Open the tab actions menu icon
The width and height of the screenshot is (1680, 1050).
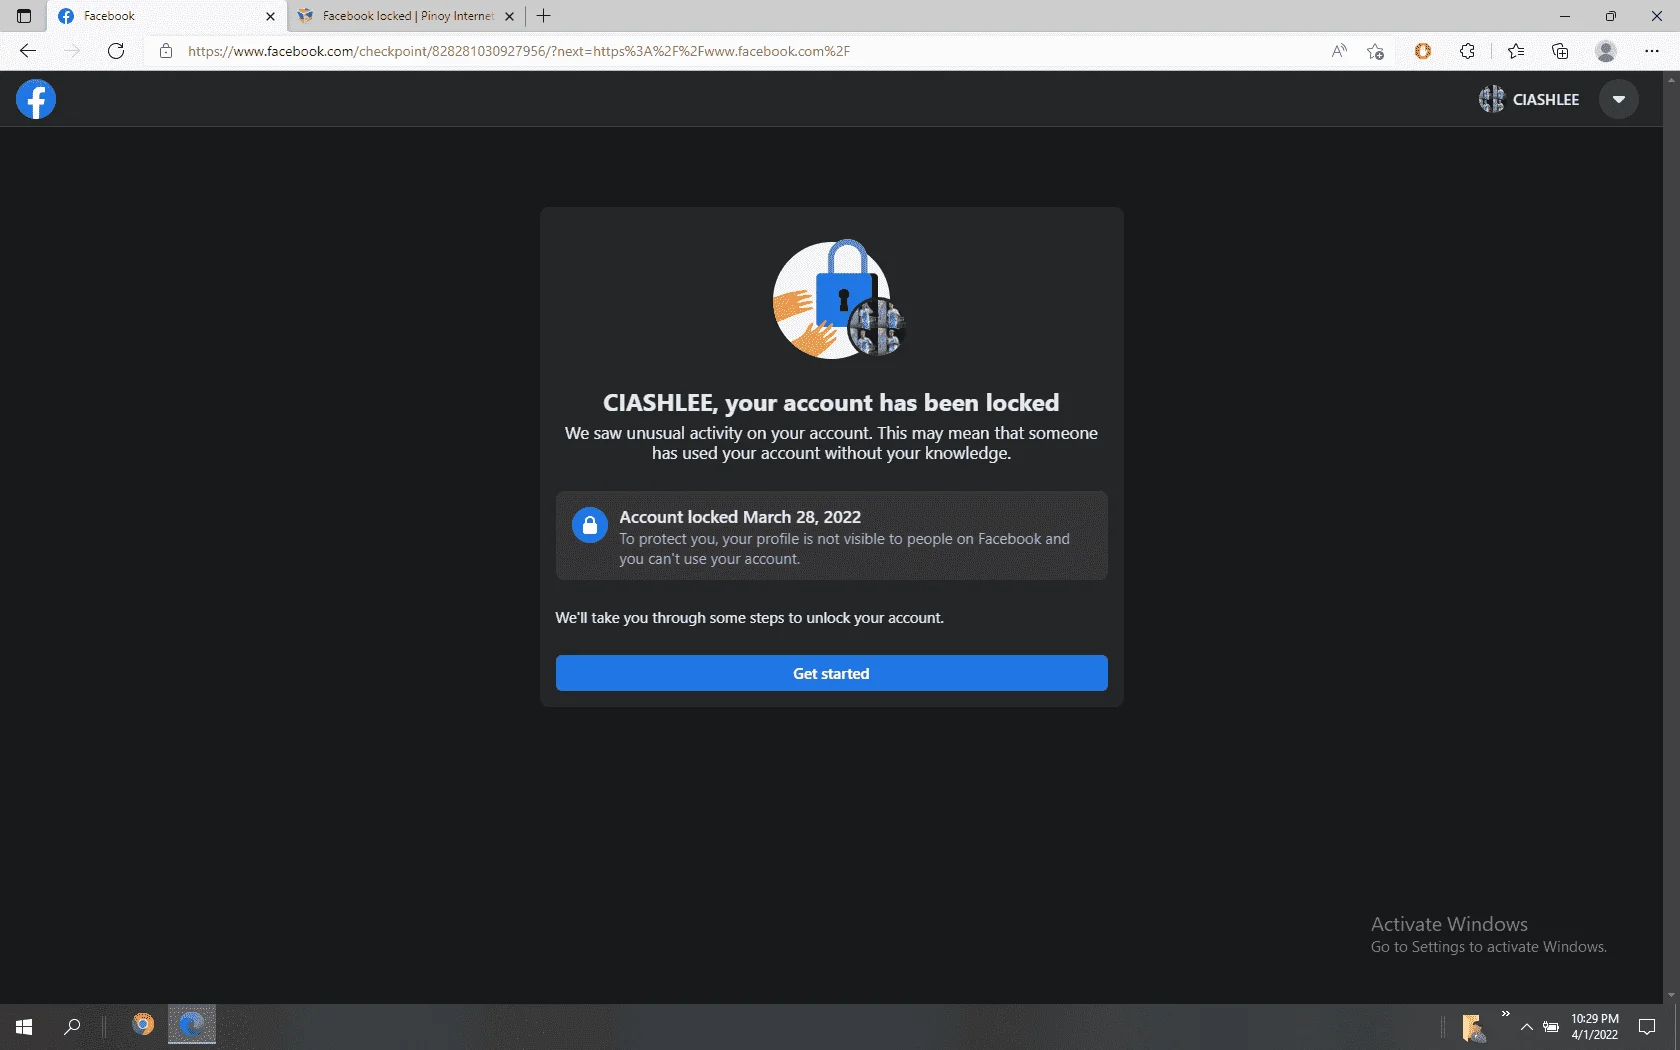(24, 16)
